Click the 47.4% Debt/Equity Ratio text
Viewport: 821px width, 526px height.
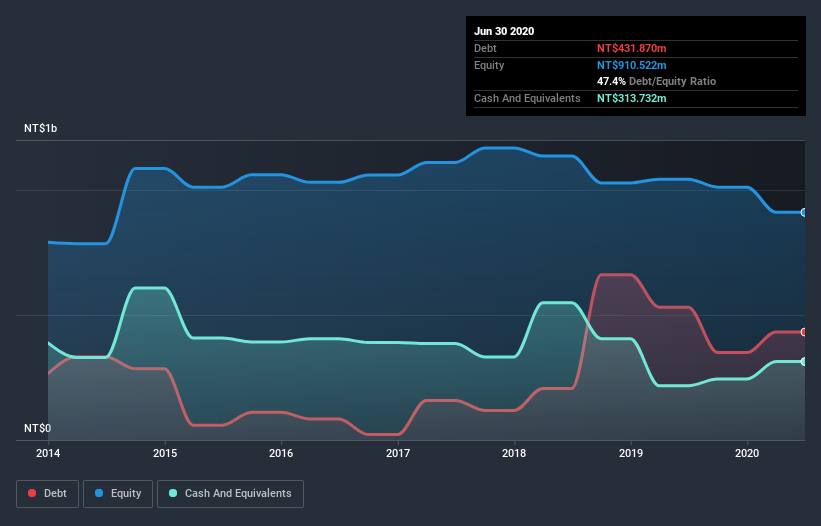657,81
